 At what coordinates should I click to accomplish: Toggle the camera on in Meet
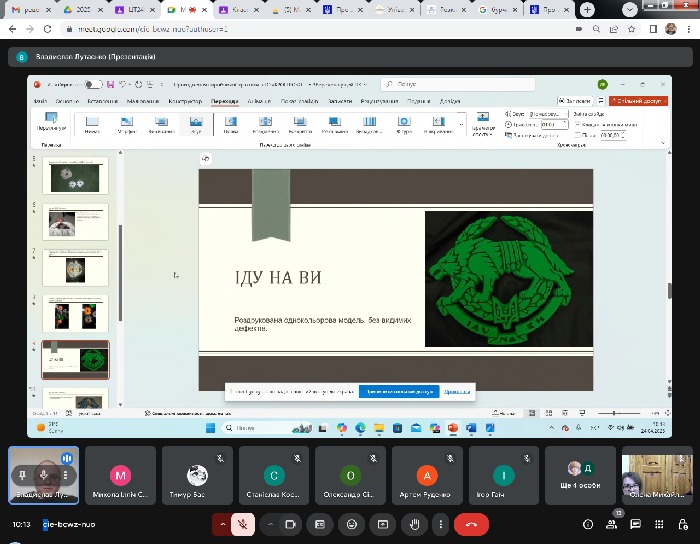[x=292, y=524]
